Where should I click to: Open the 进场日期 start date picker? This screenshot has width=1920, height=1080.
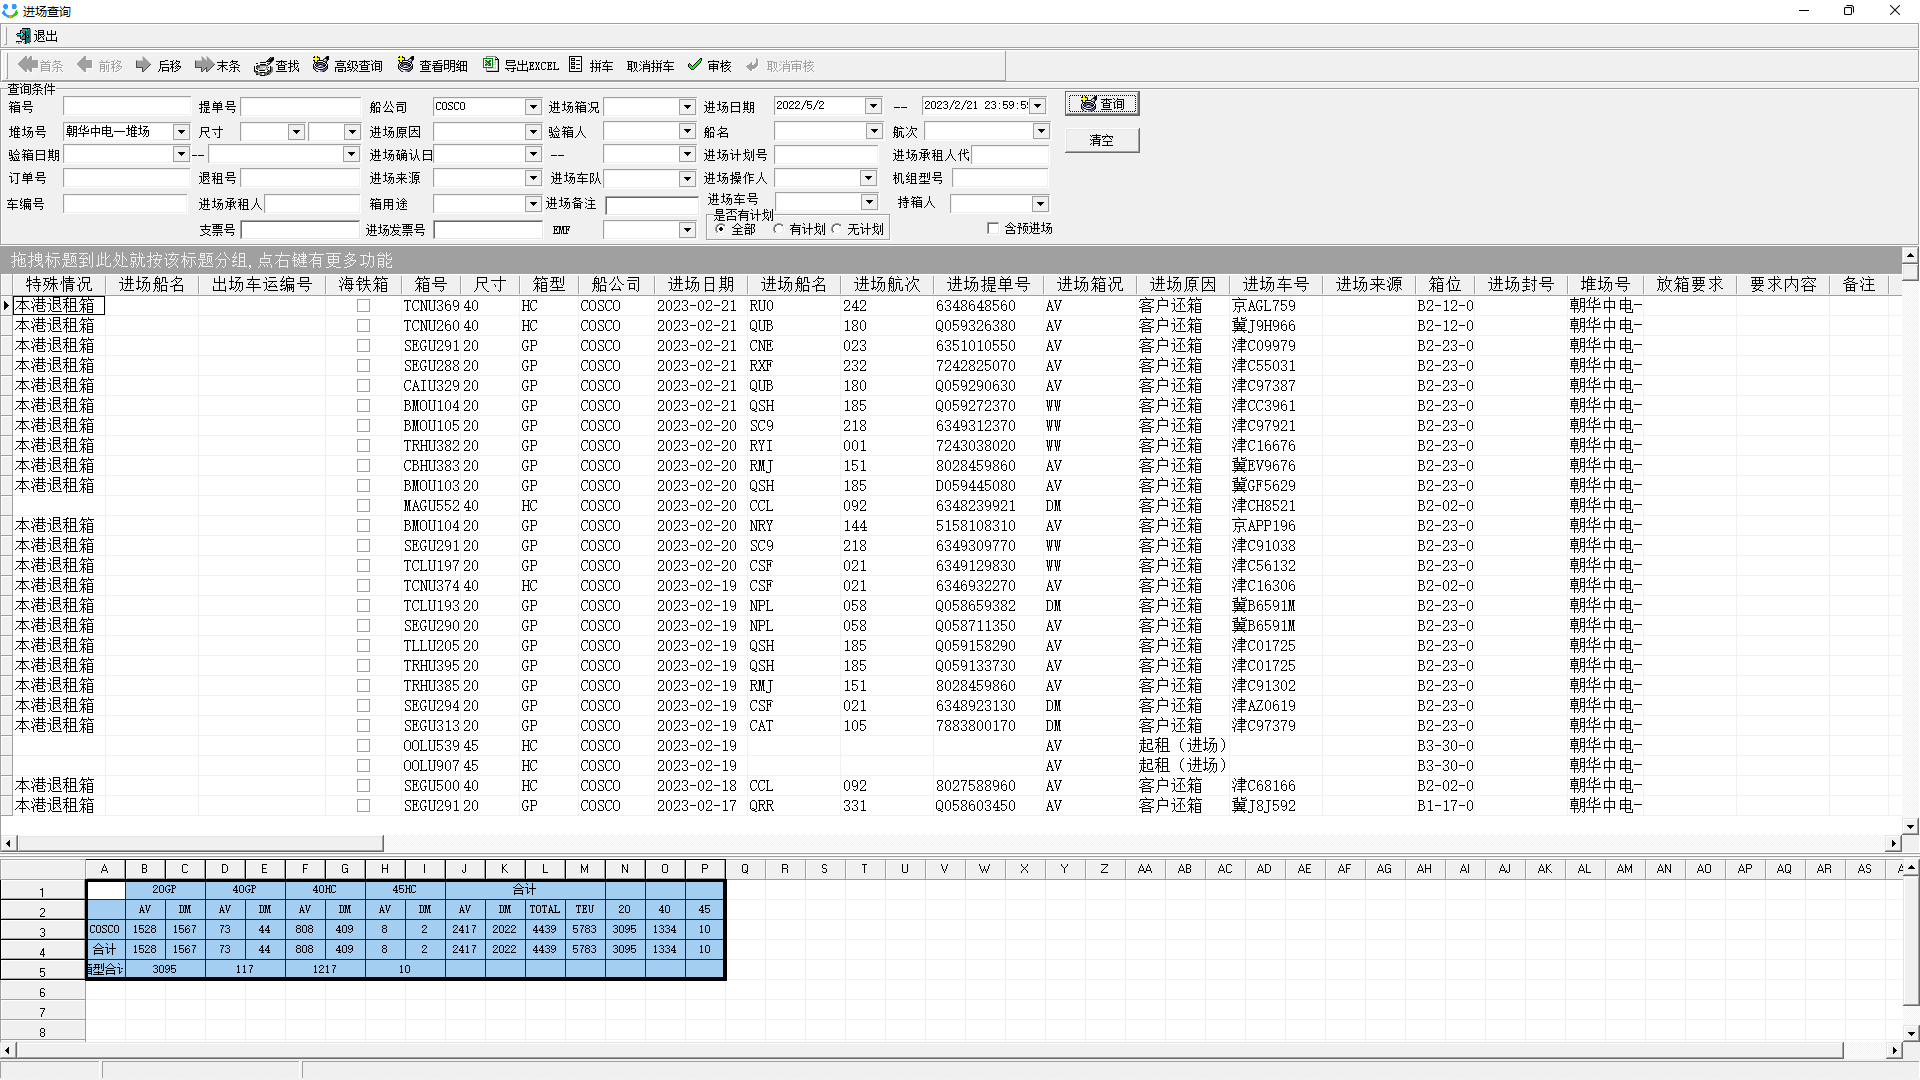873,106
